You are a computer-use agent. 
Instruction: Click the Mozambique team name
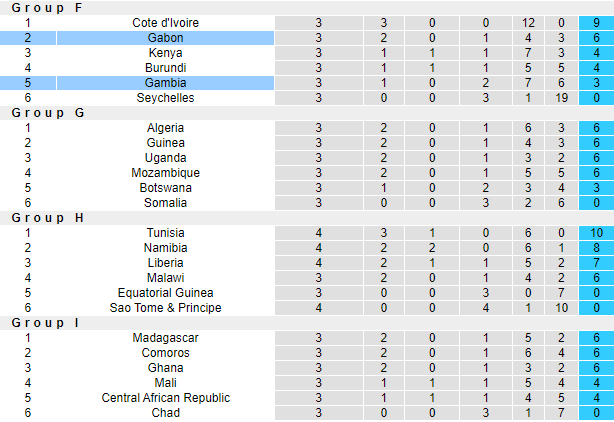[x=165, y=173]
